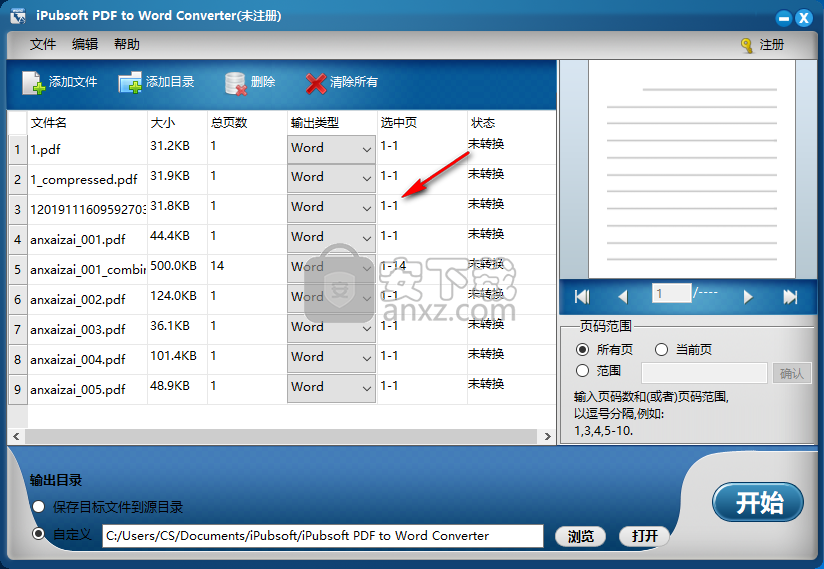Open output type dropdown for 1_compressed.pdf
824x569 pixels.
click(x=331, y=178)
